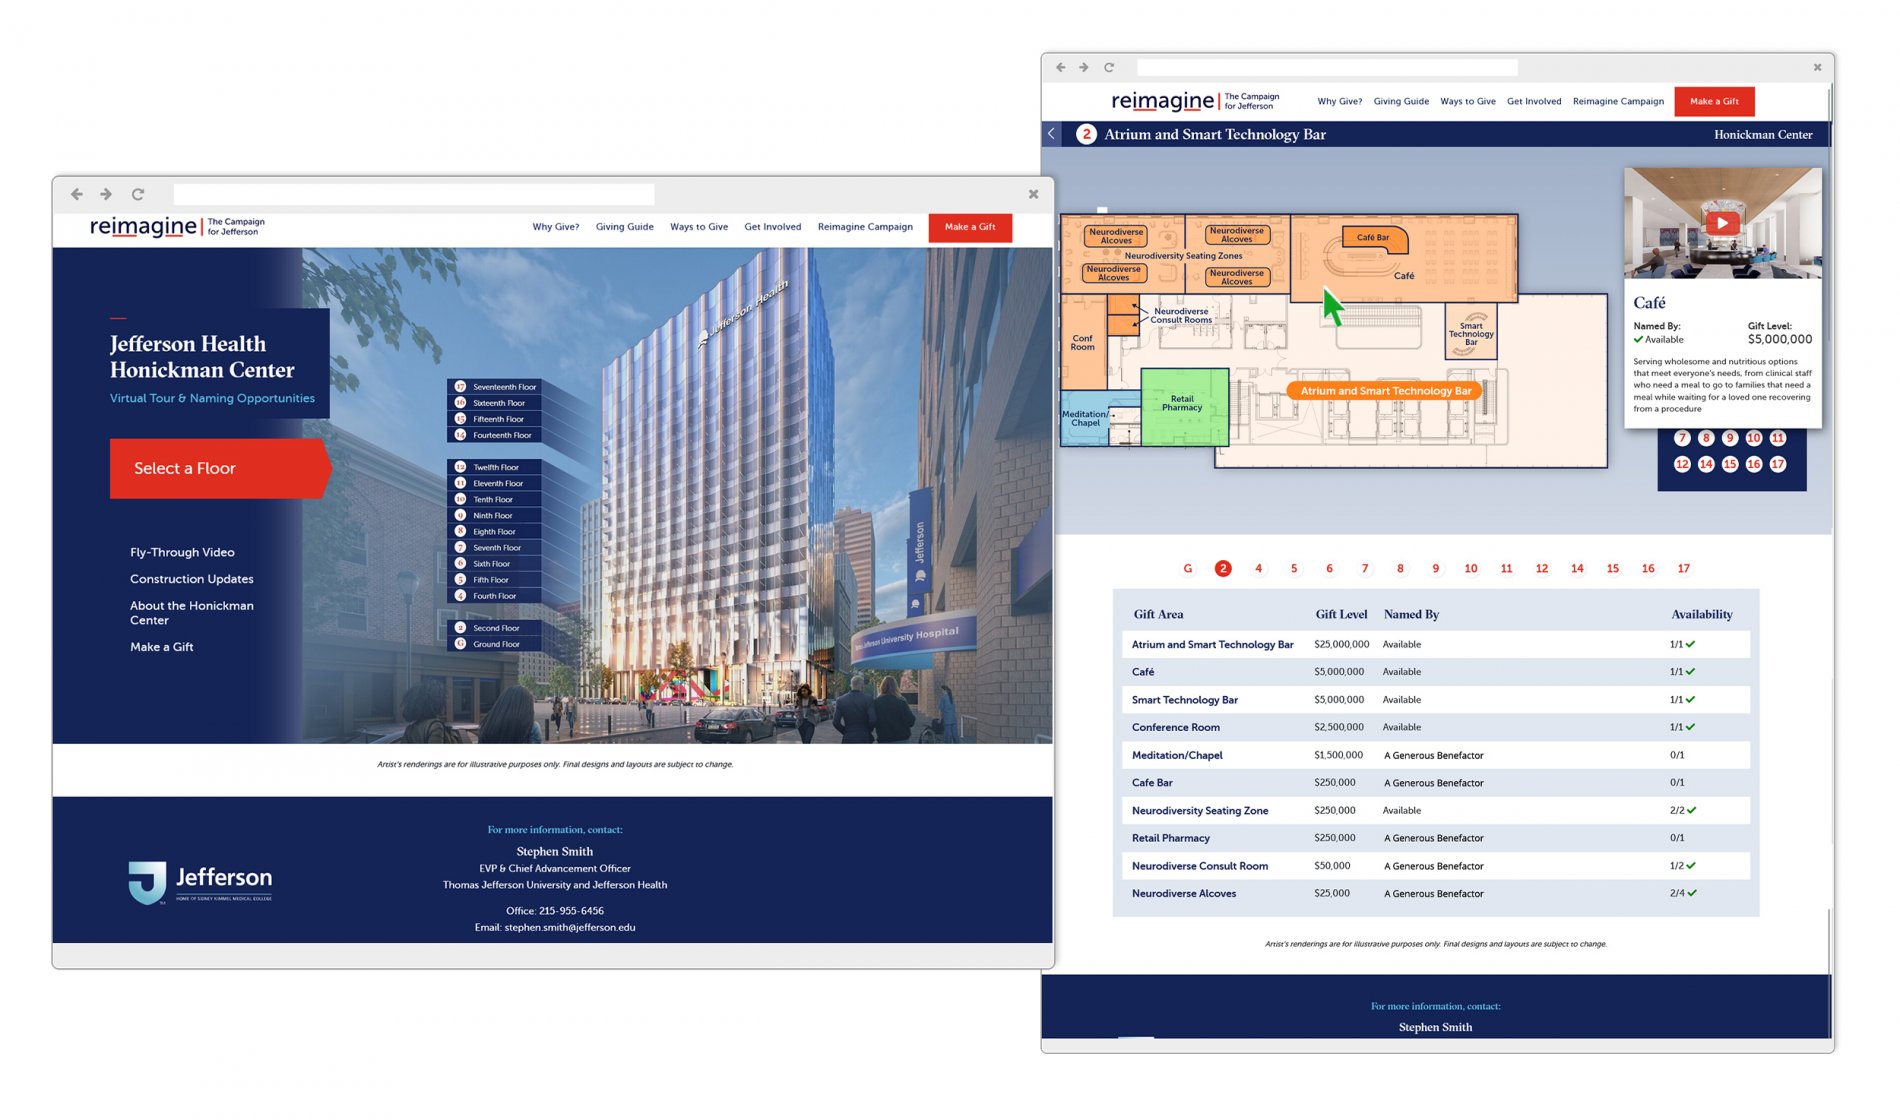Click Neurodiverse Consult Room table row
Image resolution: width=1900 pixels, height=1120 pixels.
coord(1436,866)
